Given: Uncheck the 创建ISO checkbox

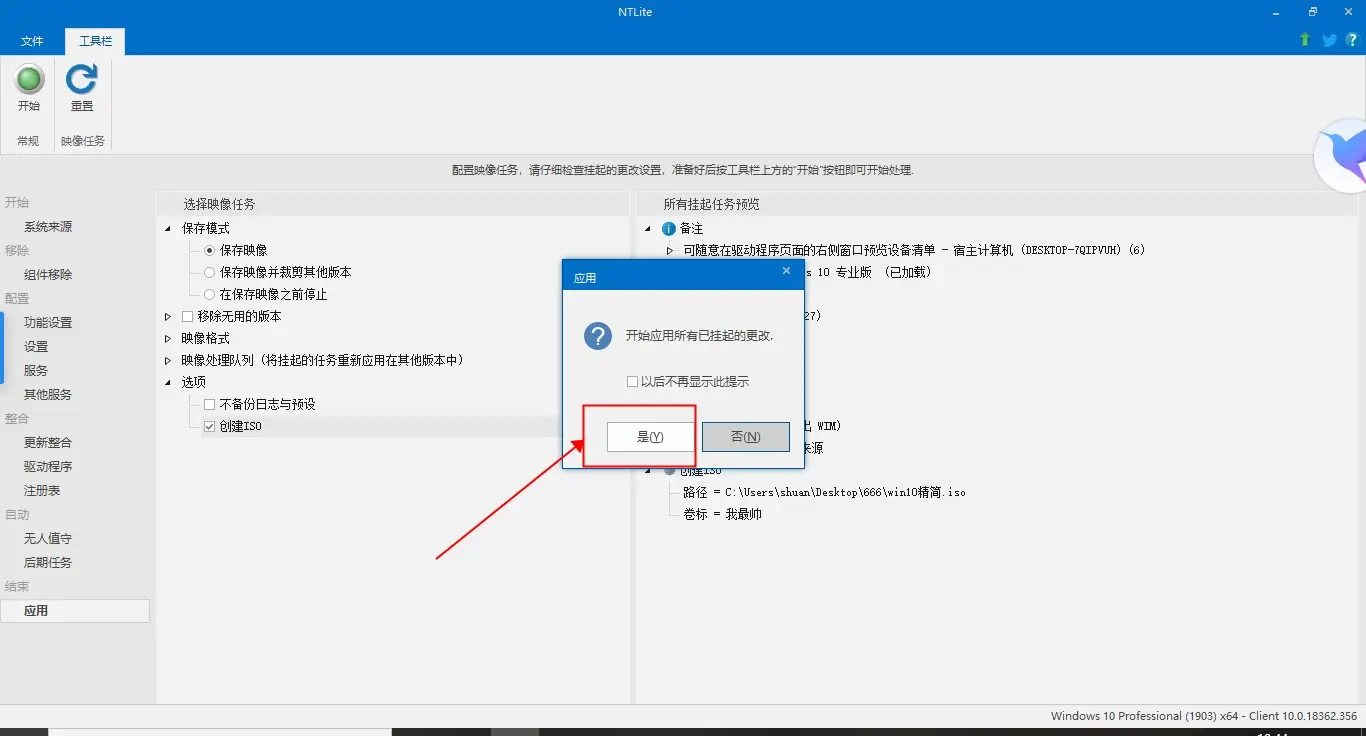Looking at the screenshot, I should tap(209, 426).
